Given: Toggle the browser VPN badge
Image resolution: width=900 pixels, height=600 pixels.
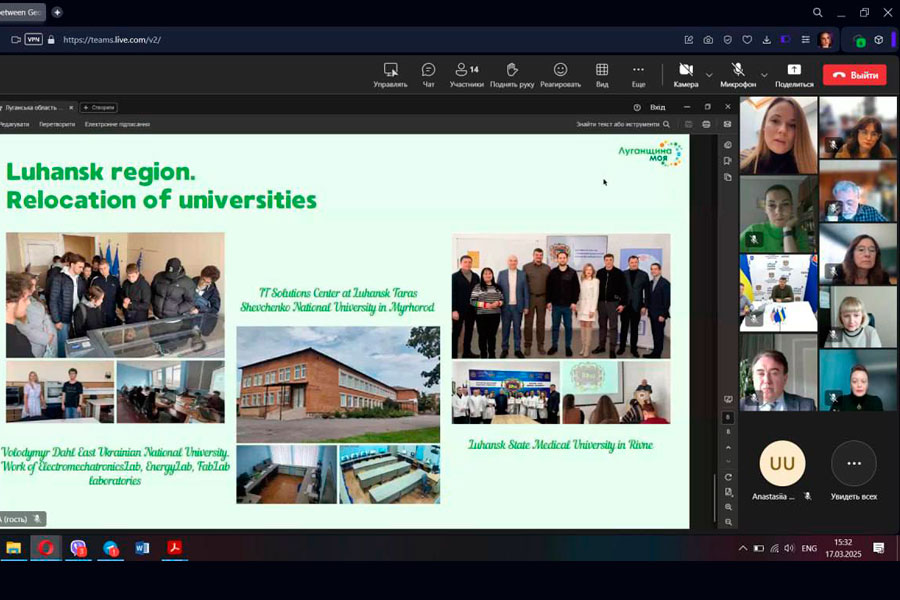Looking at the screenshot, I should [33, 40].
